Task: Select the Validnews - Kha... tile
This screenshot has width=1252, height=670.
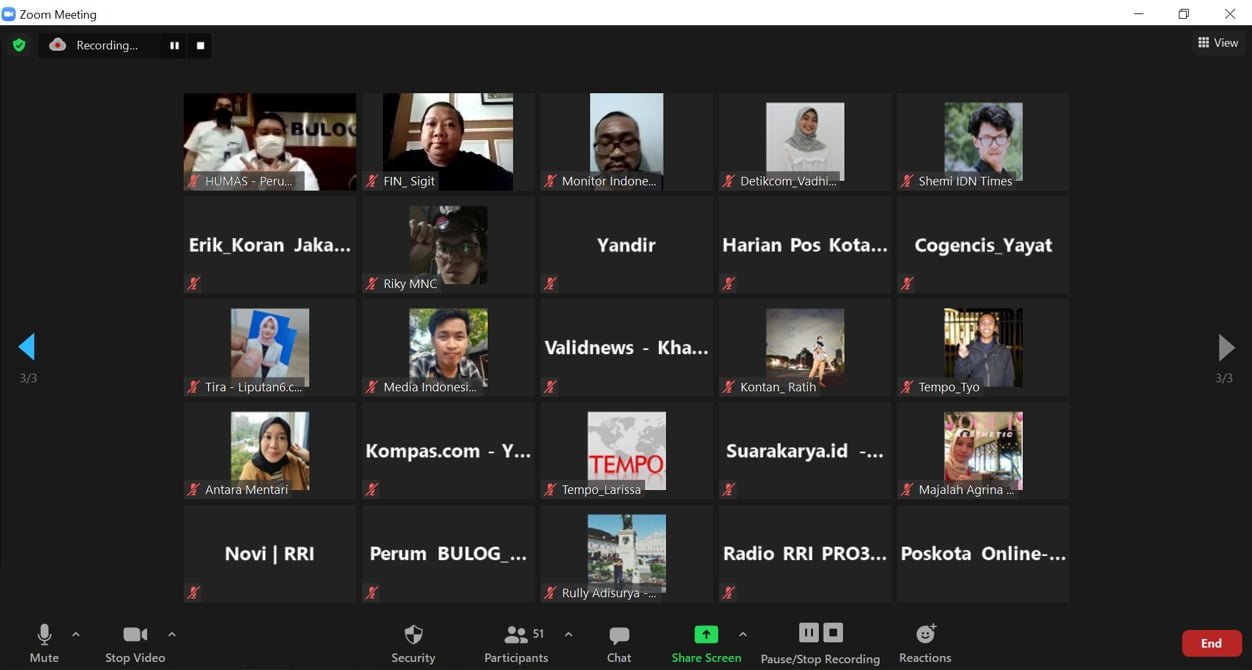Action: (x=626, y=348)
